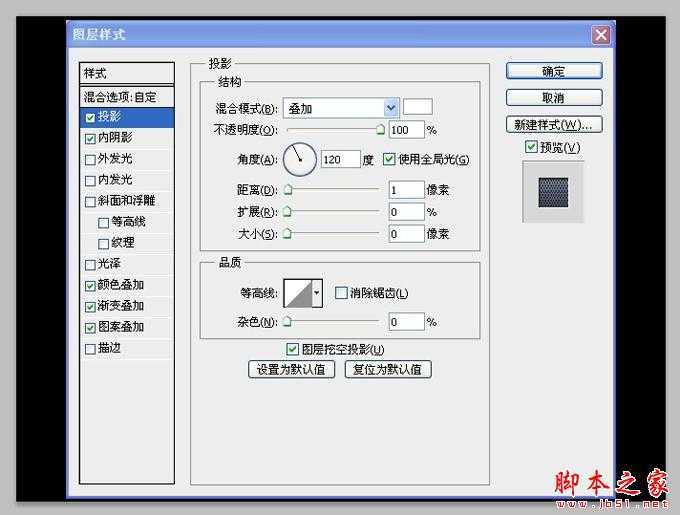Select the 样式 header in the list

coord(127,73)
